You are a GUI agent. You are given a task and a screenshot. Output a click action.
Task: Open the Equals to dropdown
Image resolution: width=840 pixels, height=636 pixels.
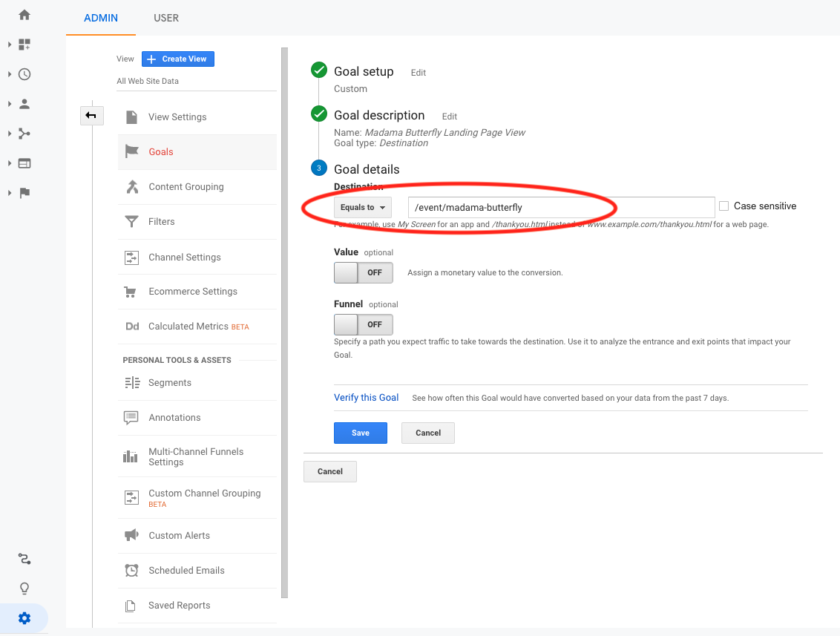[x=363, y=205]
